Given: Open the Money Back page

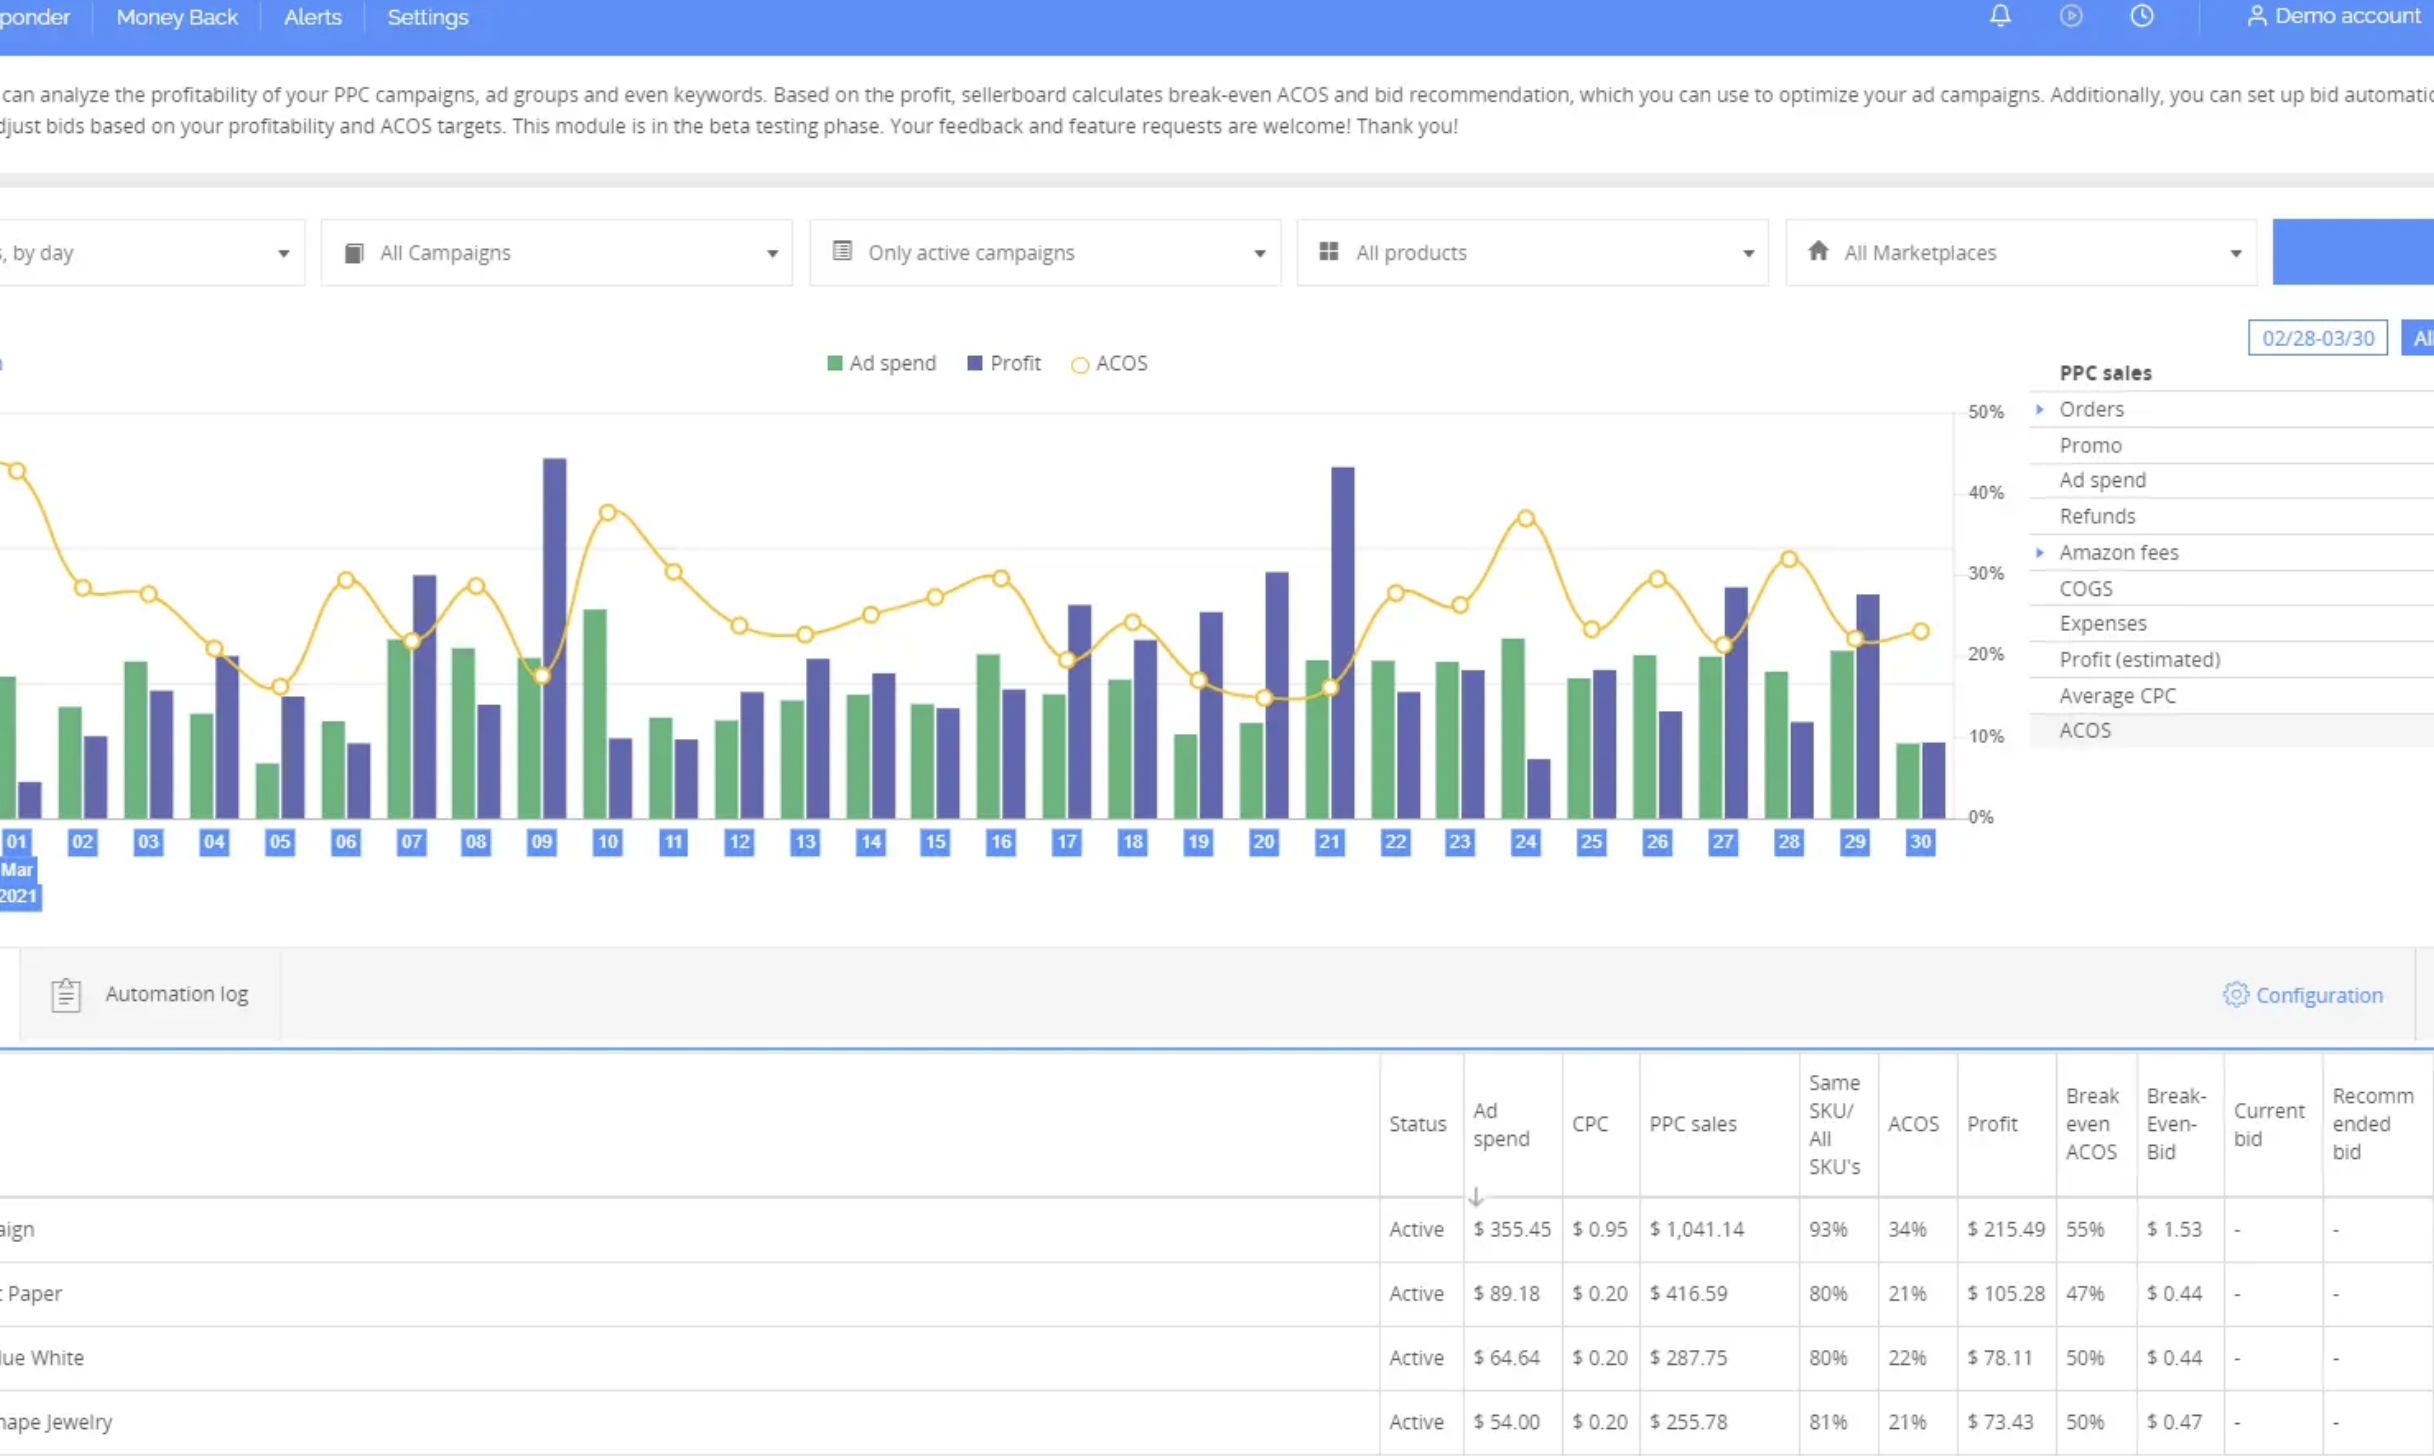Looking at the screenshot, I should coord(177,17).
